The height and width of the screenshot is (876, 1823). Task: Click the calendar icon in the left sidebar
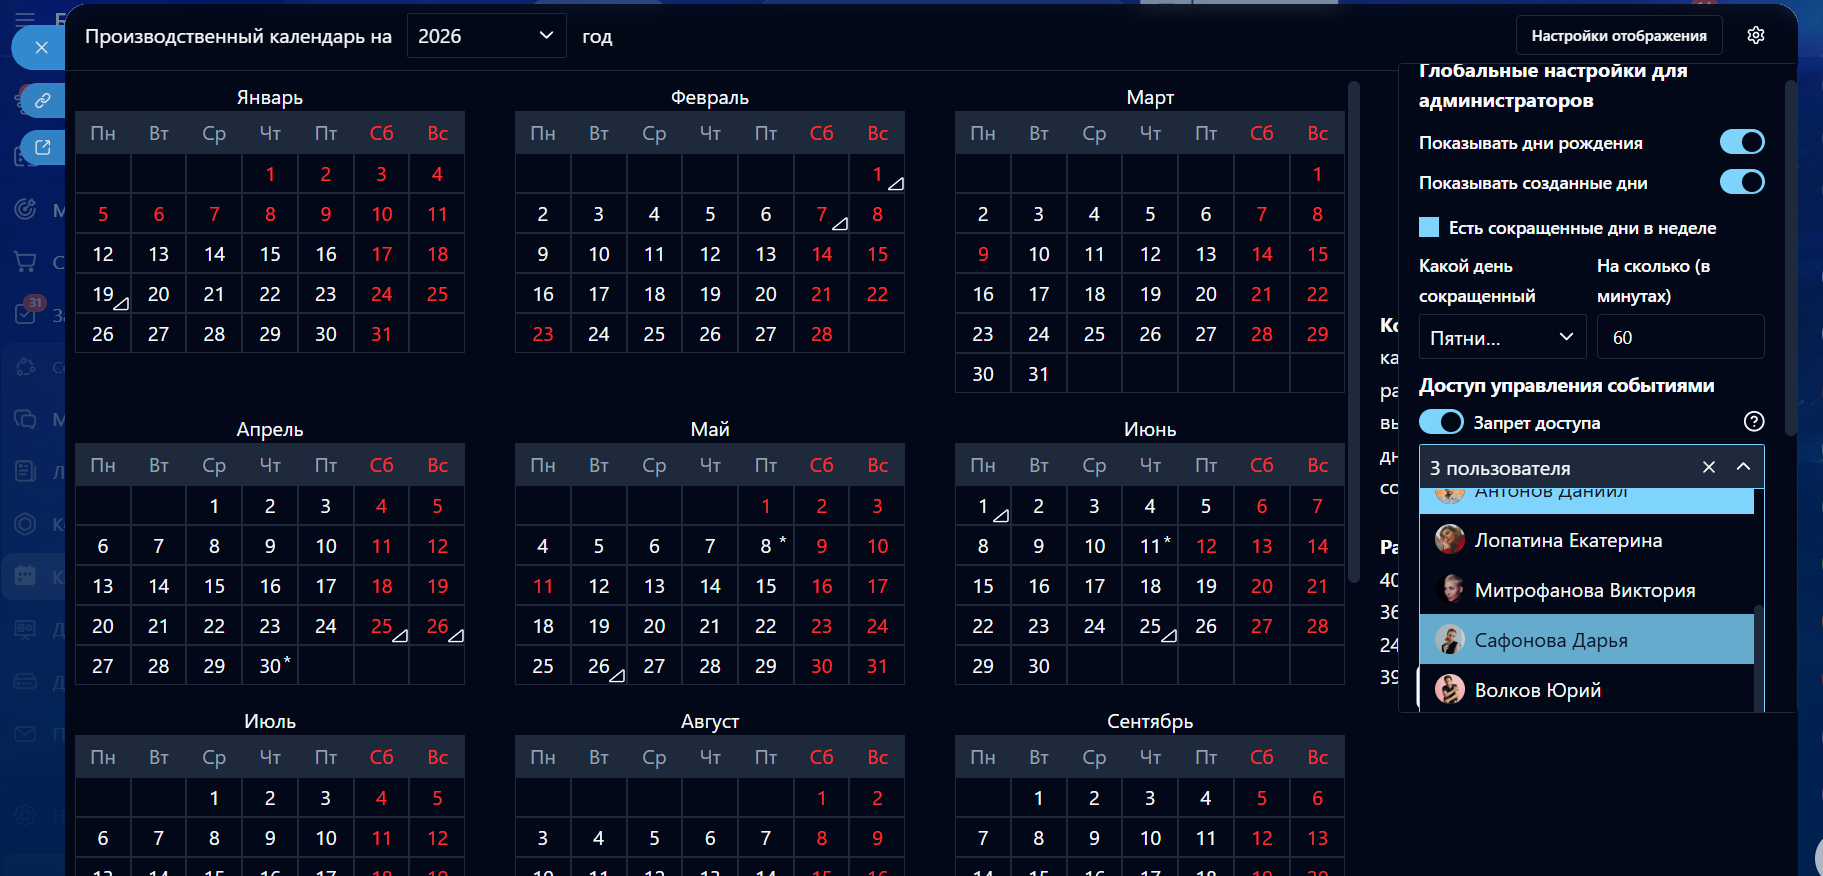(x=25, y=576)
